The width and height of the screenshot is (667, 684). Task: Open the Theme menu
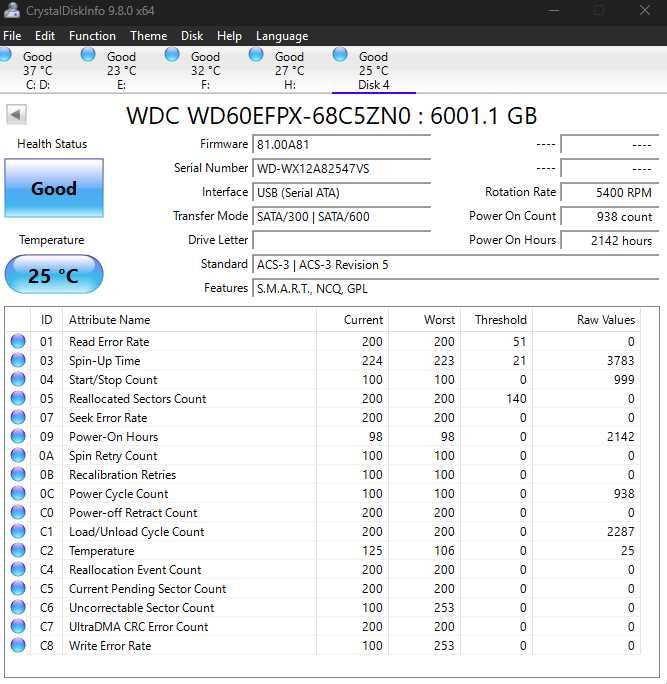point(148,36)
